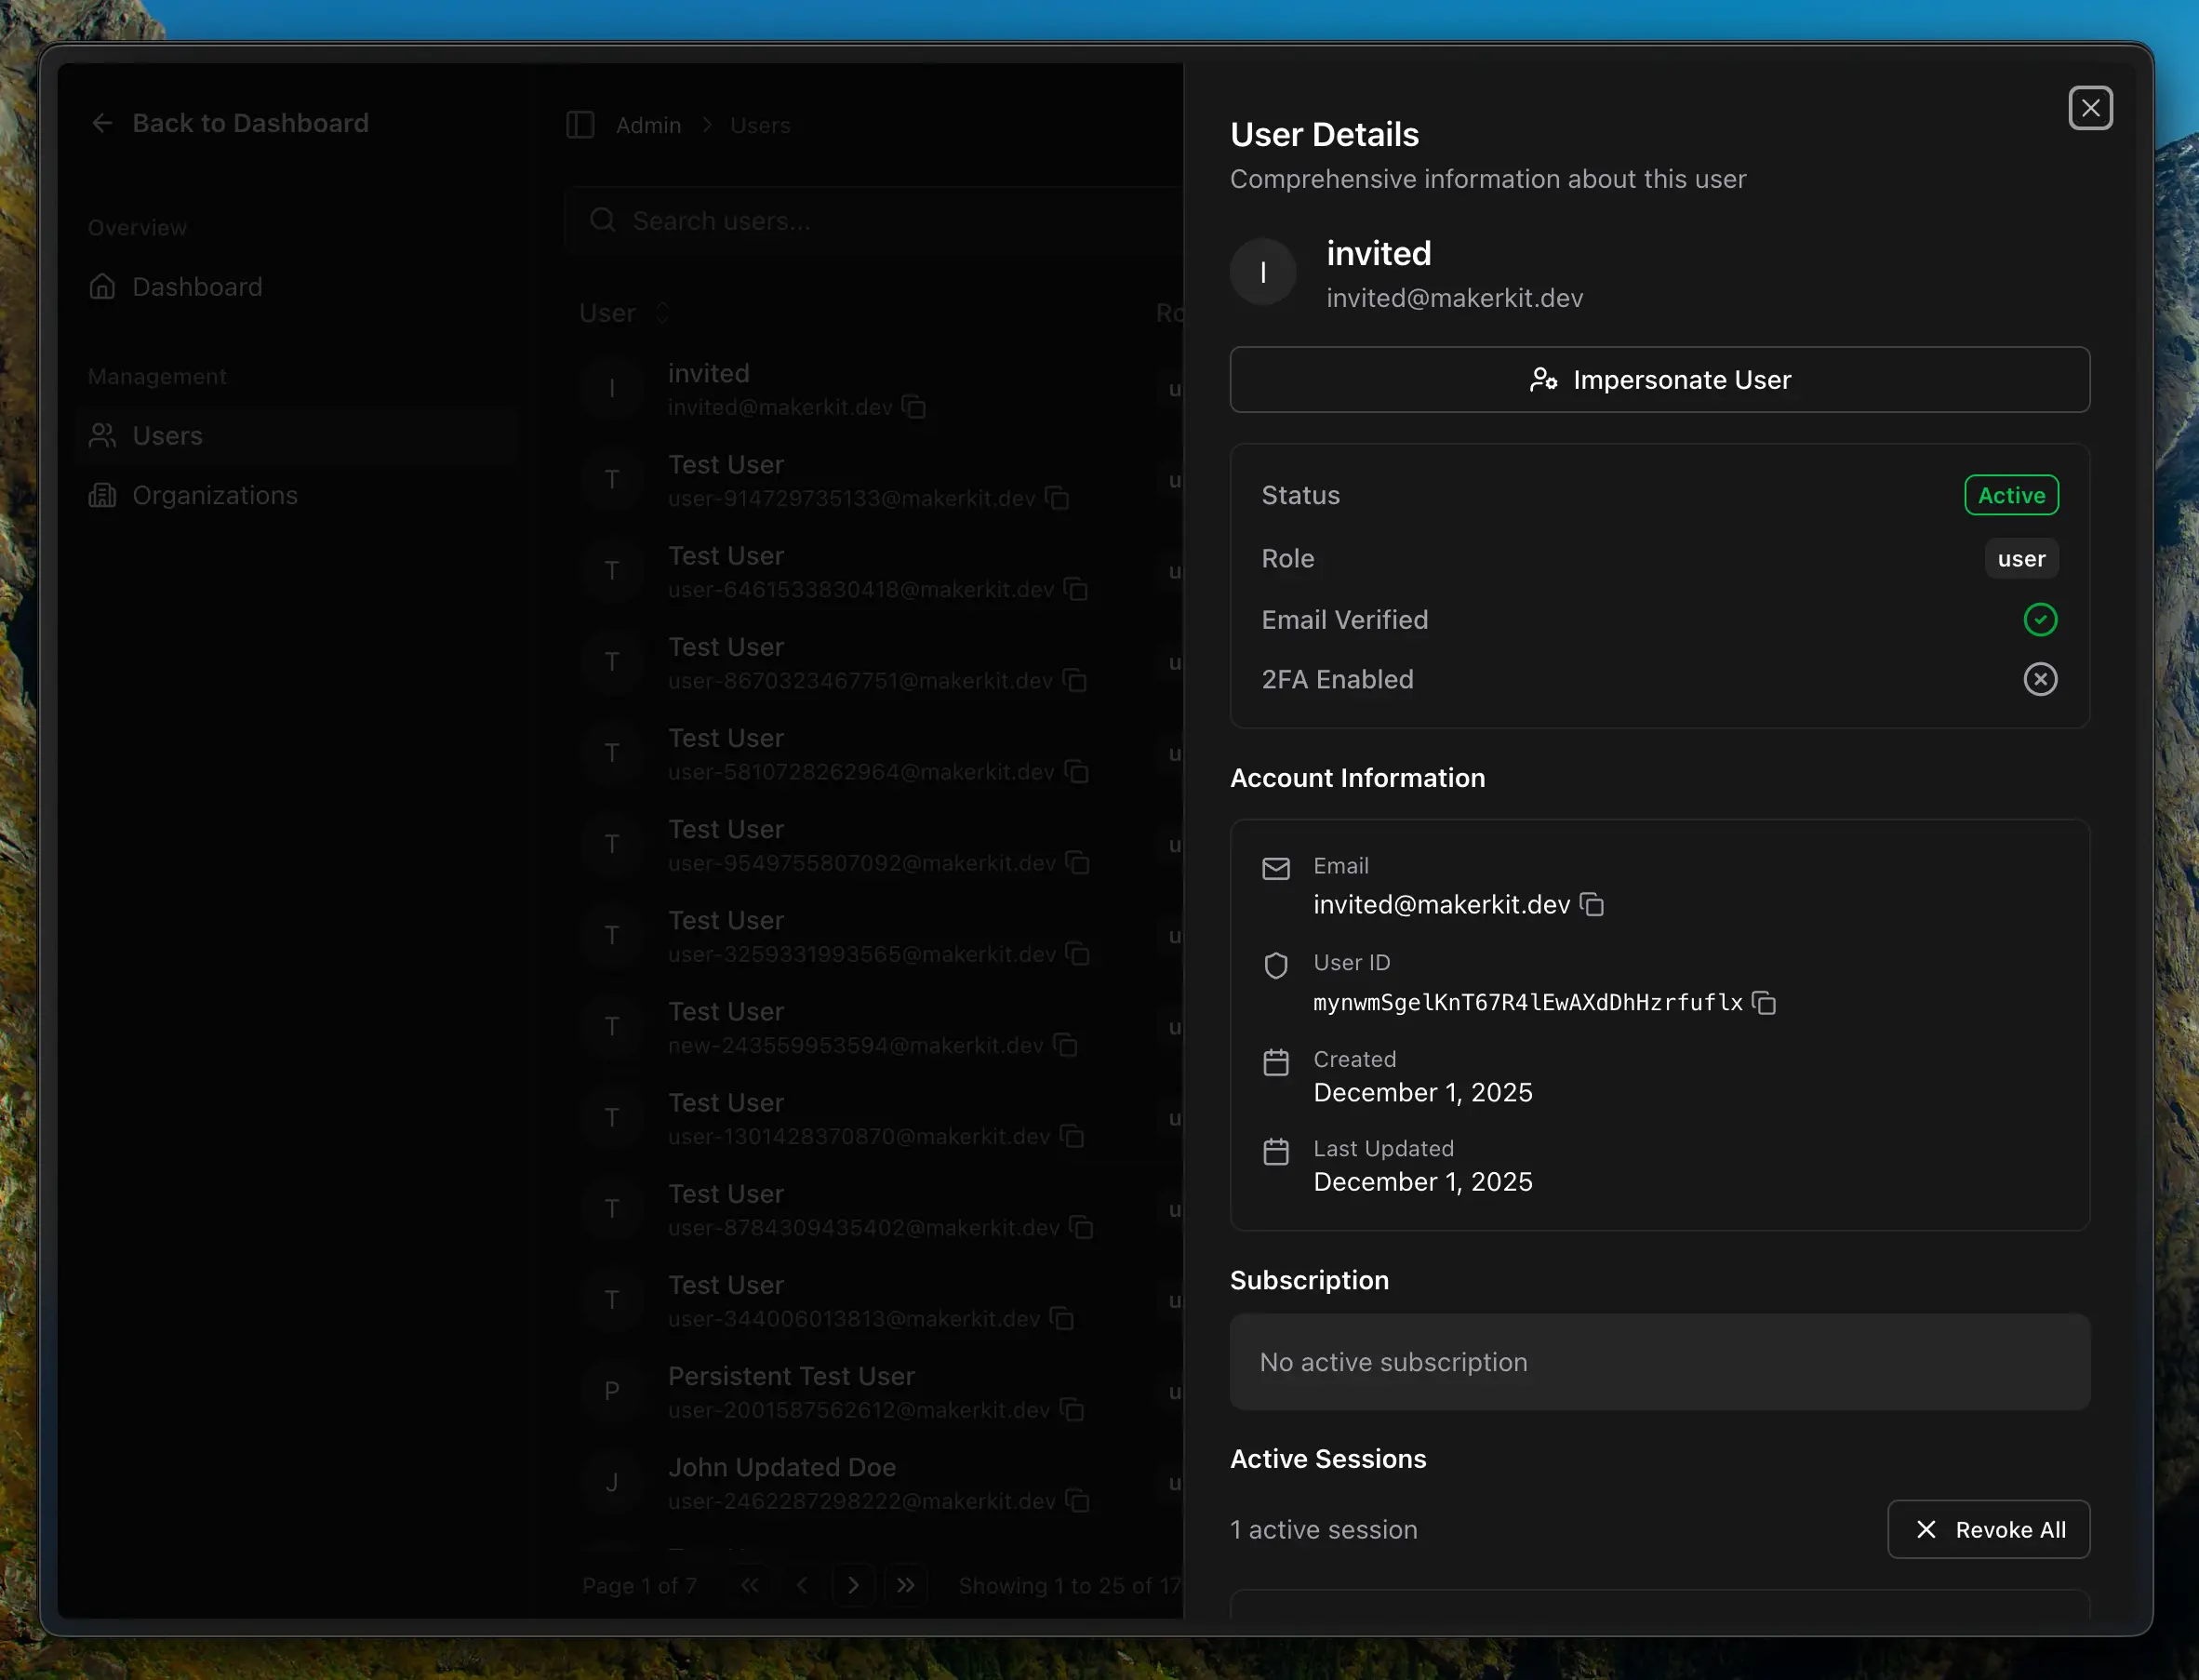Copy email icon next to user-914729735133@makerkit.dev
This screenshot has height=1680, width=2199.
[1057, 498]
